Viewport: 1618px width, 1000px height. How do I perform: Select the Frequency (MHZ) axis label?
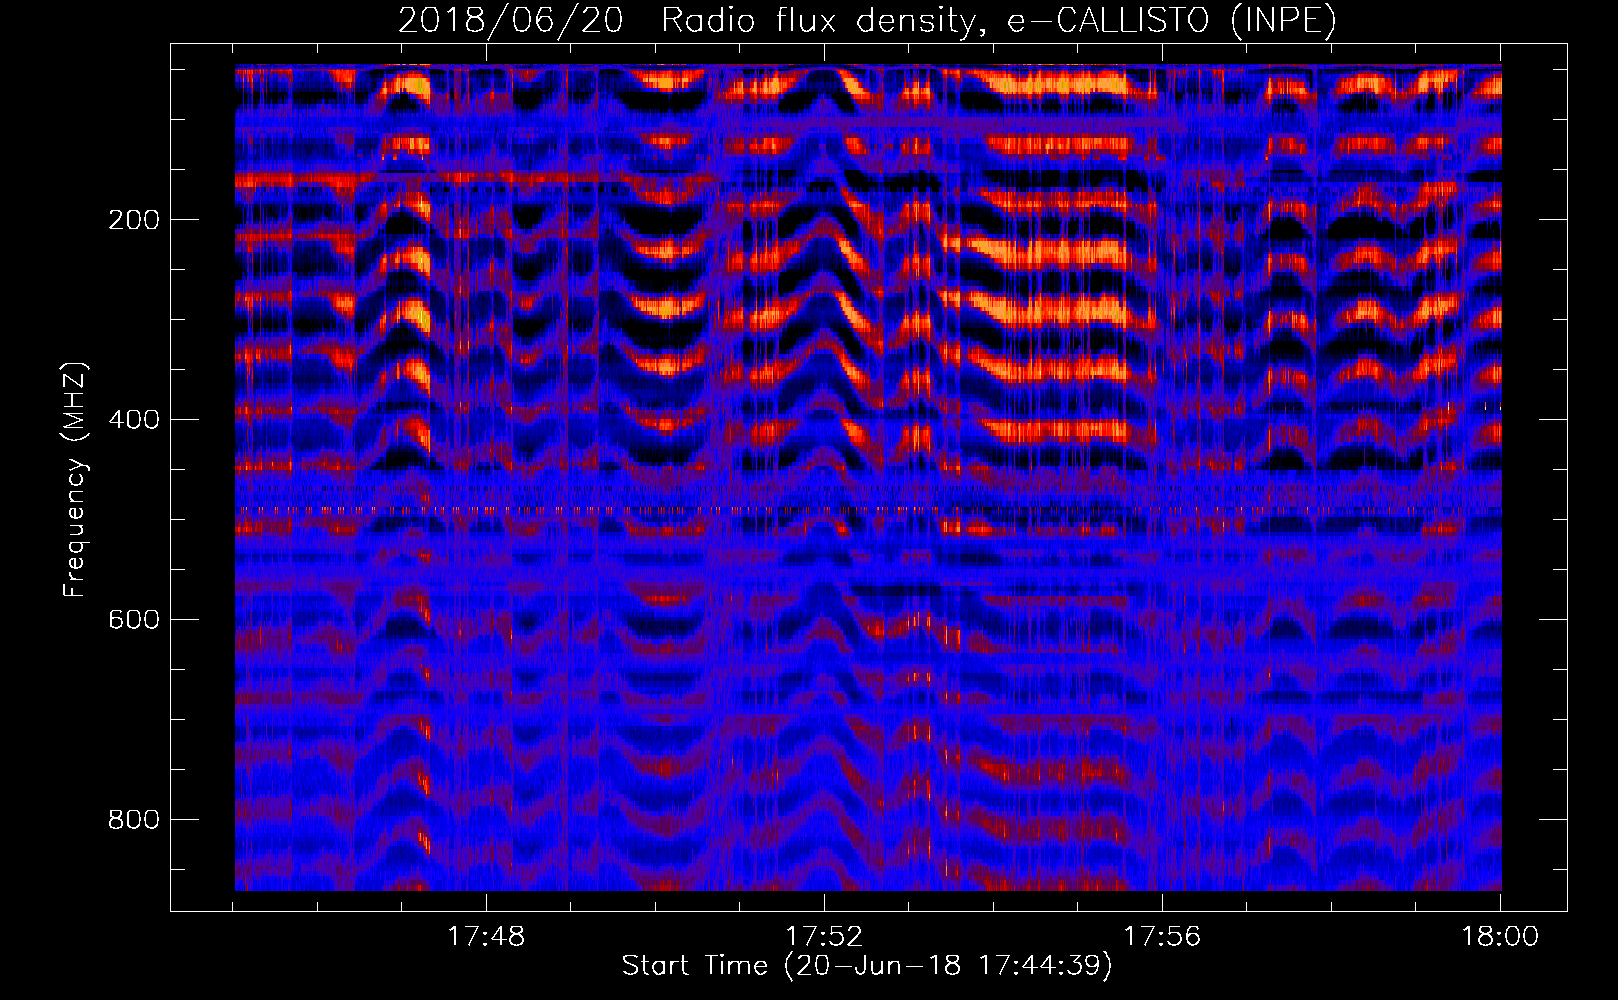point(75,480)
